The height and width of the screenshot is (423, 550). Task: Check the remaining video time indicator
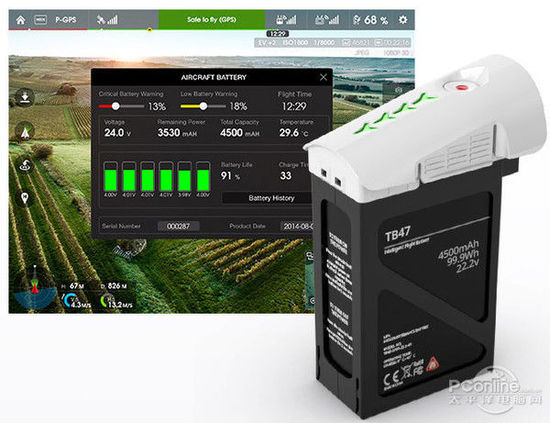point(392,43)
